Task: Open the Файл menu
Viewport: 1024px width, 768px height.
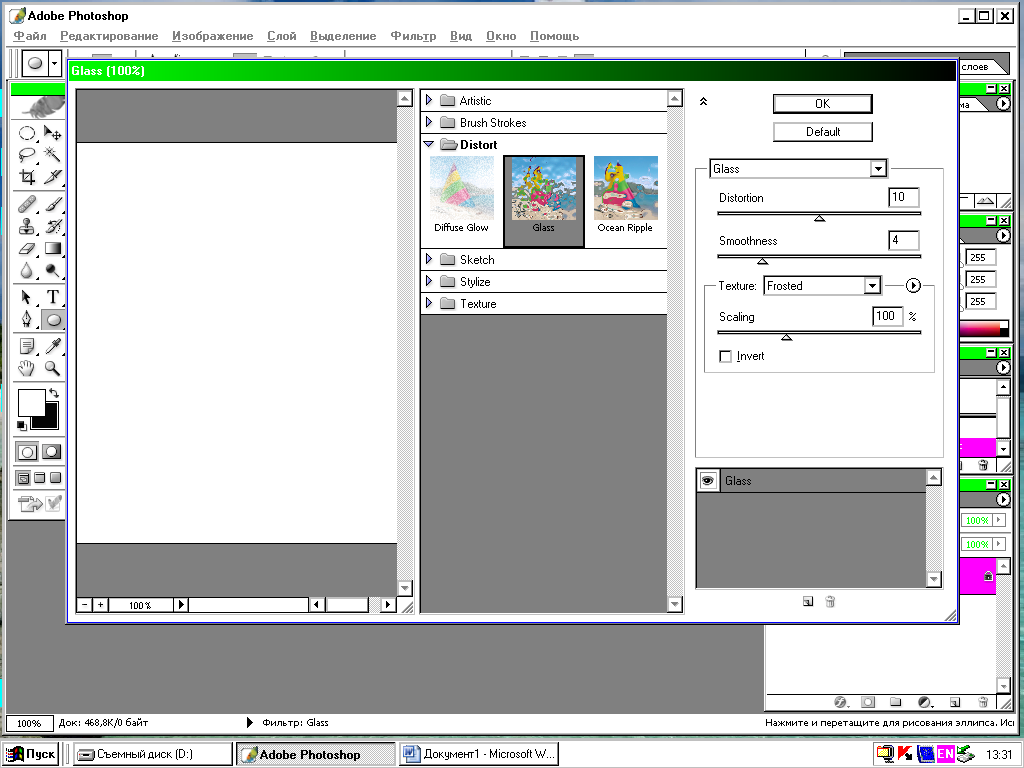Action: (x=30, y=36)
